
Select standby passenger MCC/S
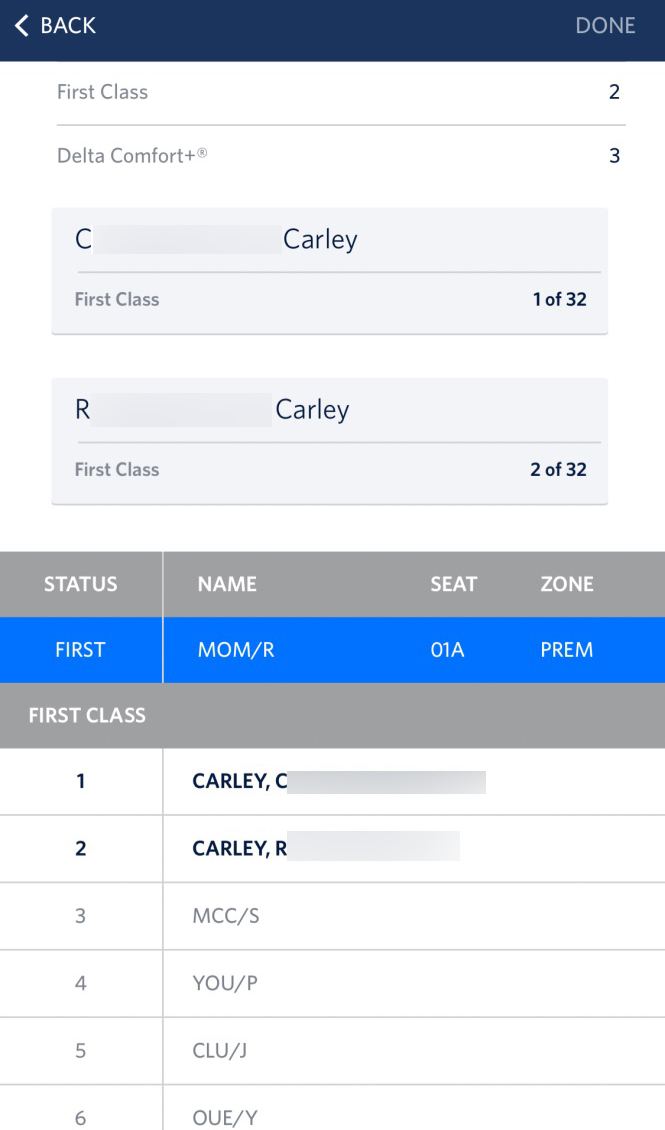click(x=332, y=916)
